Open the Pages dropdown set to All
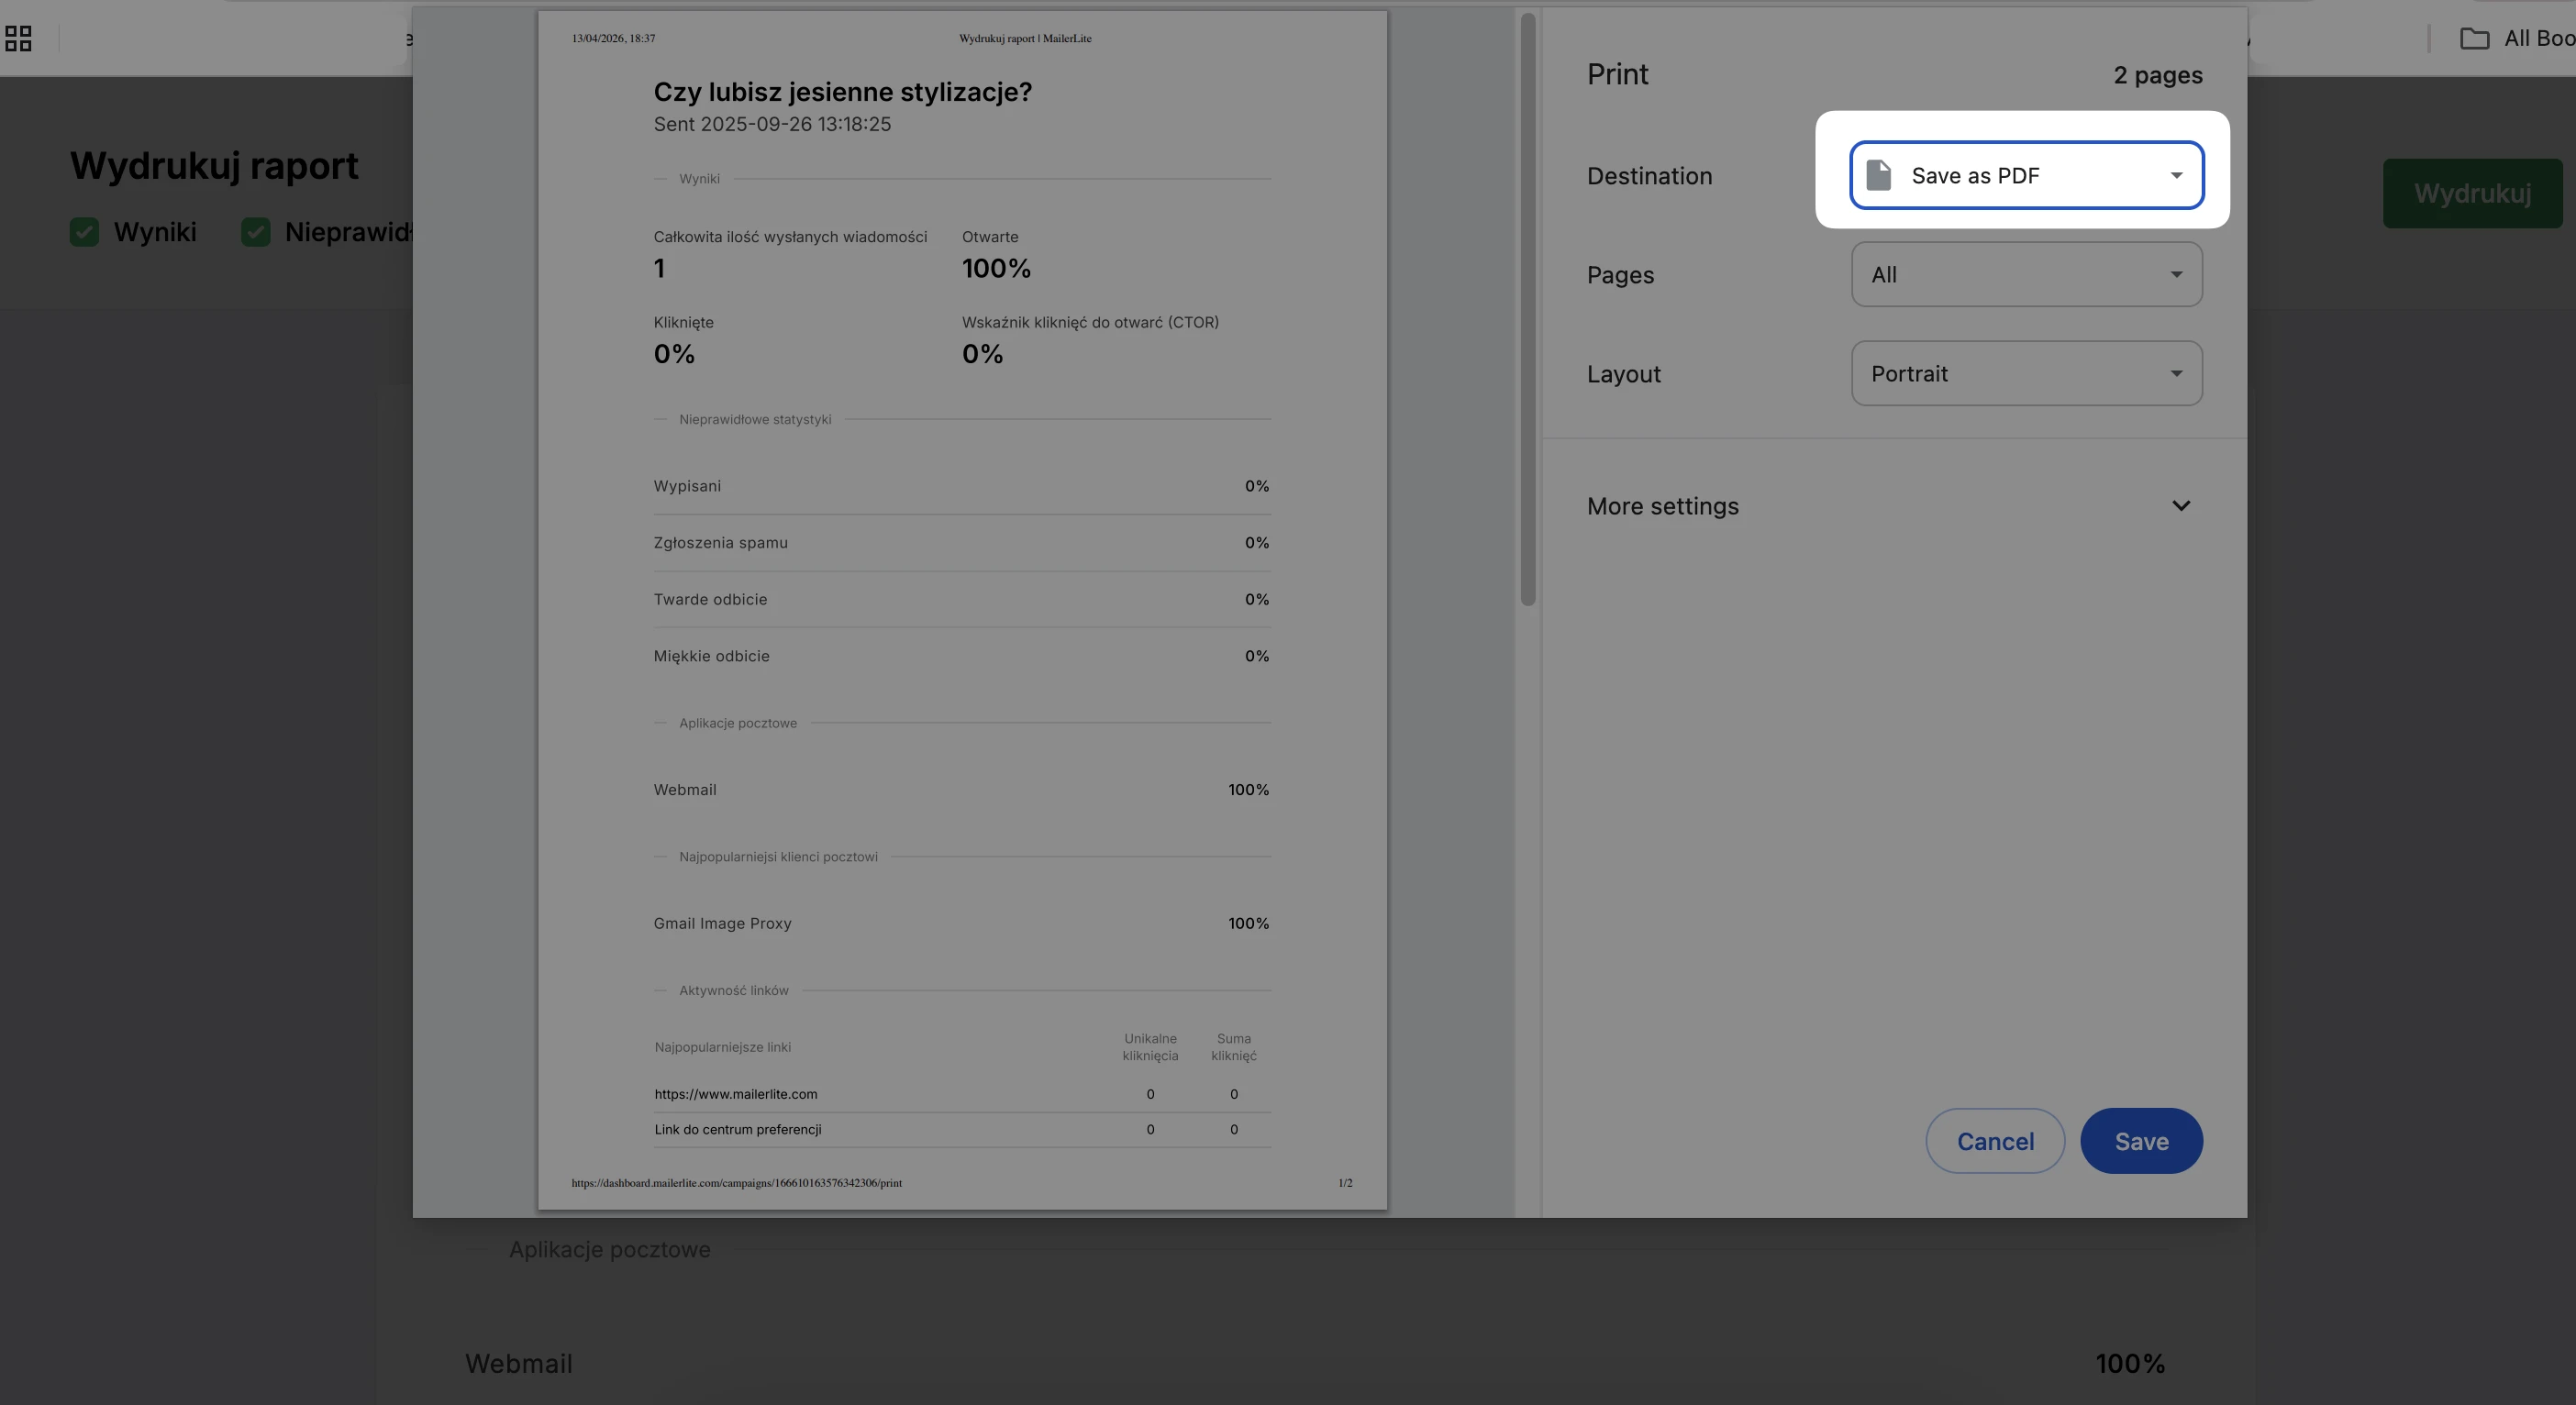2576x1405 pixels. pos(2026,275)
